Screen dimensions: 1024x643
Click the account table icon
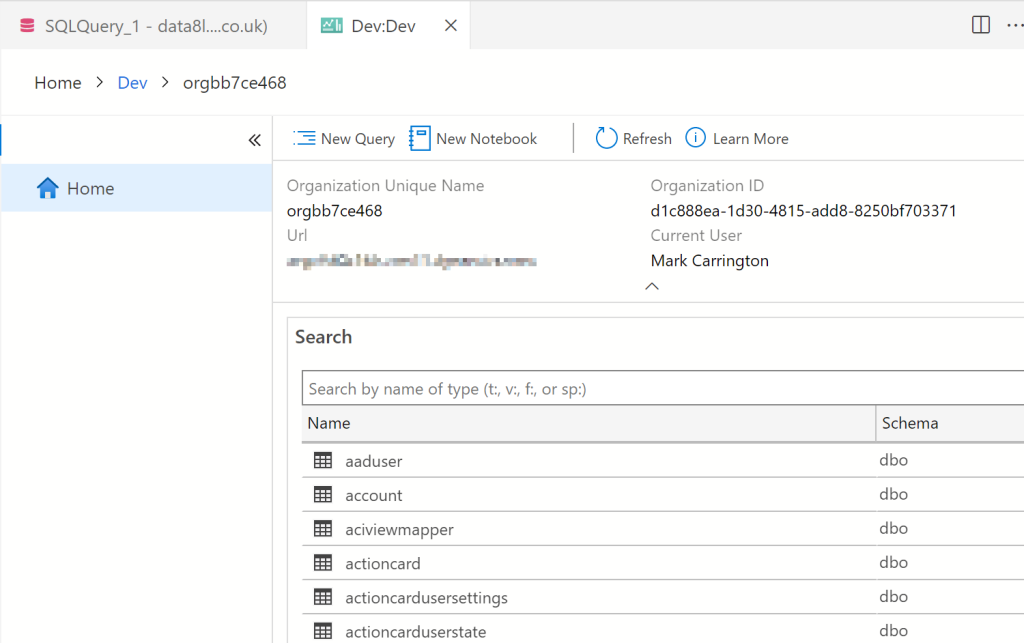323,494
